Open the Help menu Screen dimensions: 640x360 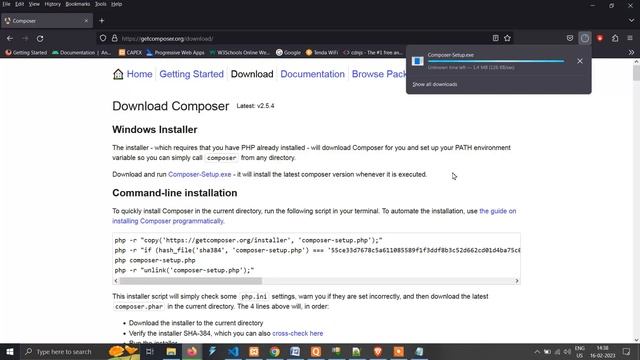116,4
